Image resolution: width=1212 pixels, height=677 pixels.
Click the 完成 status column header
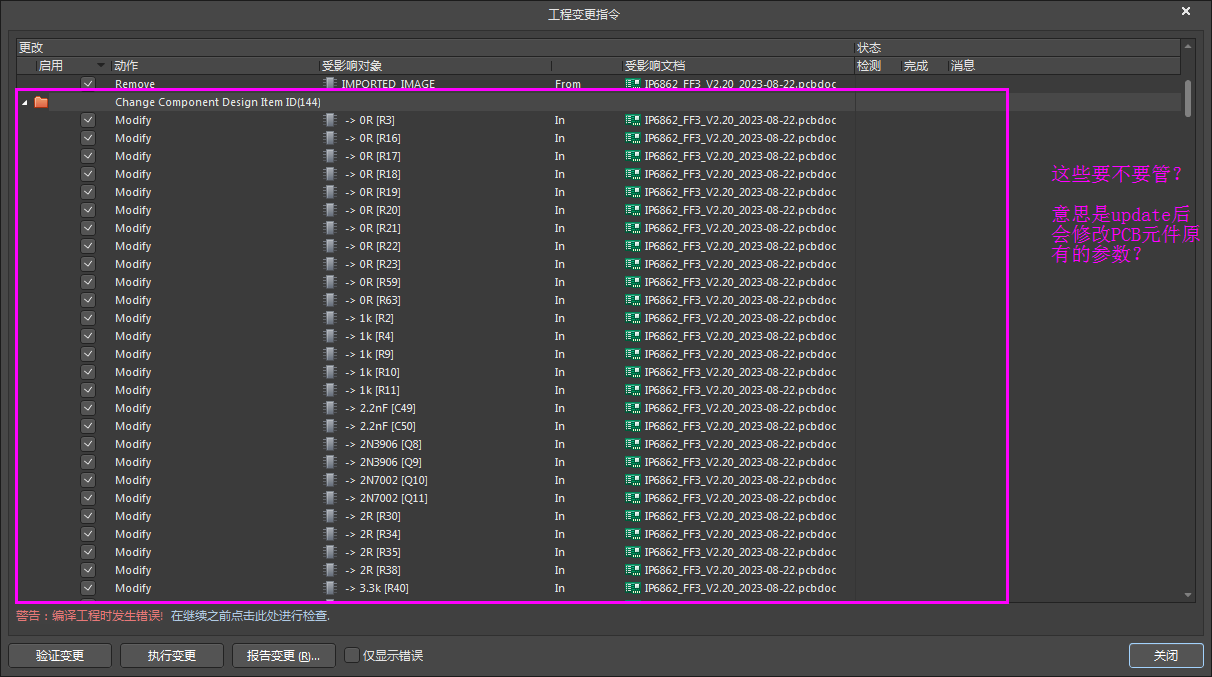click(916, 66)
